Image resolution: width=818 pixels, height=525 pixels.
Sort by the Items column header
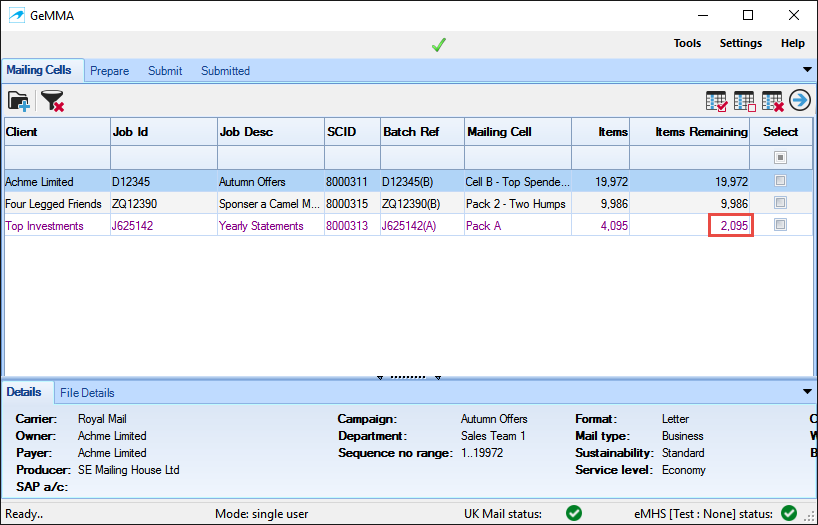coord(600,132)
